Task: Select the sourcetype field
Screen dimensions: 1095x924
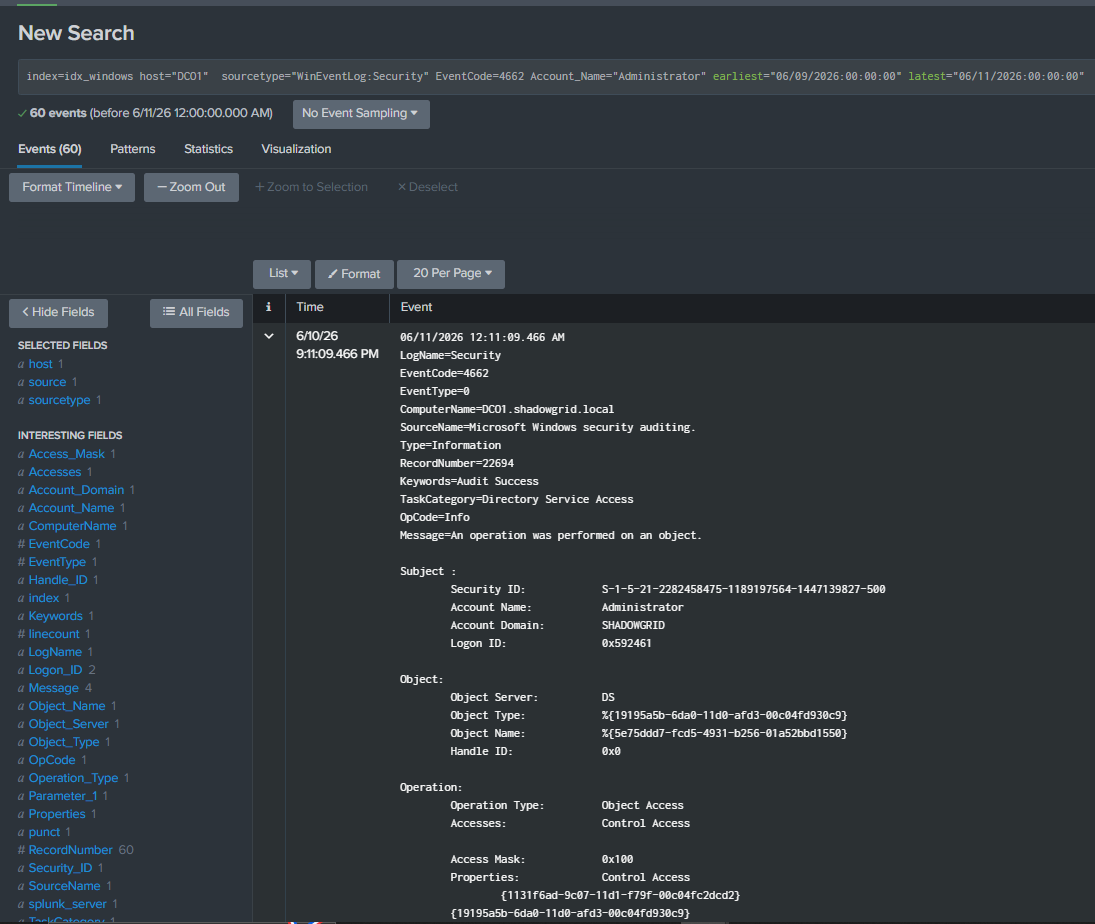Action: coord(59,400)
